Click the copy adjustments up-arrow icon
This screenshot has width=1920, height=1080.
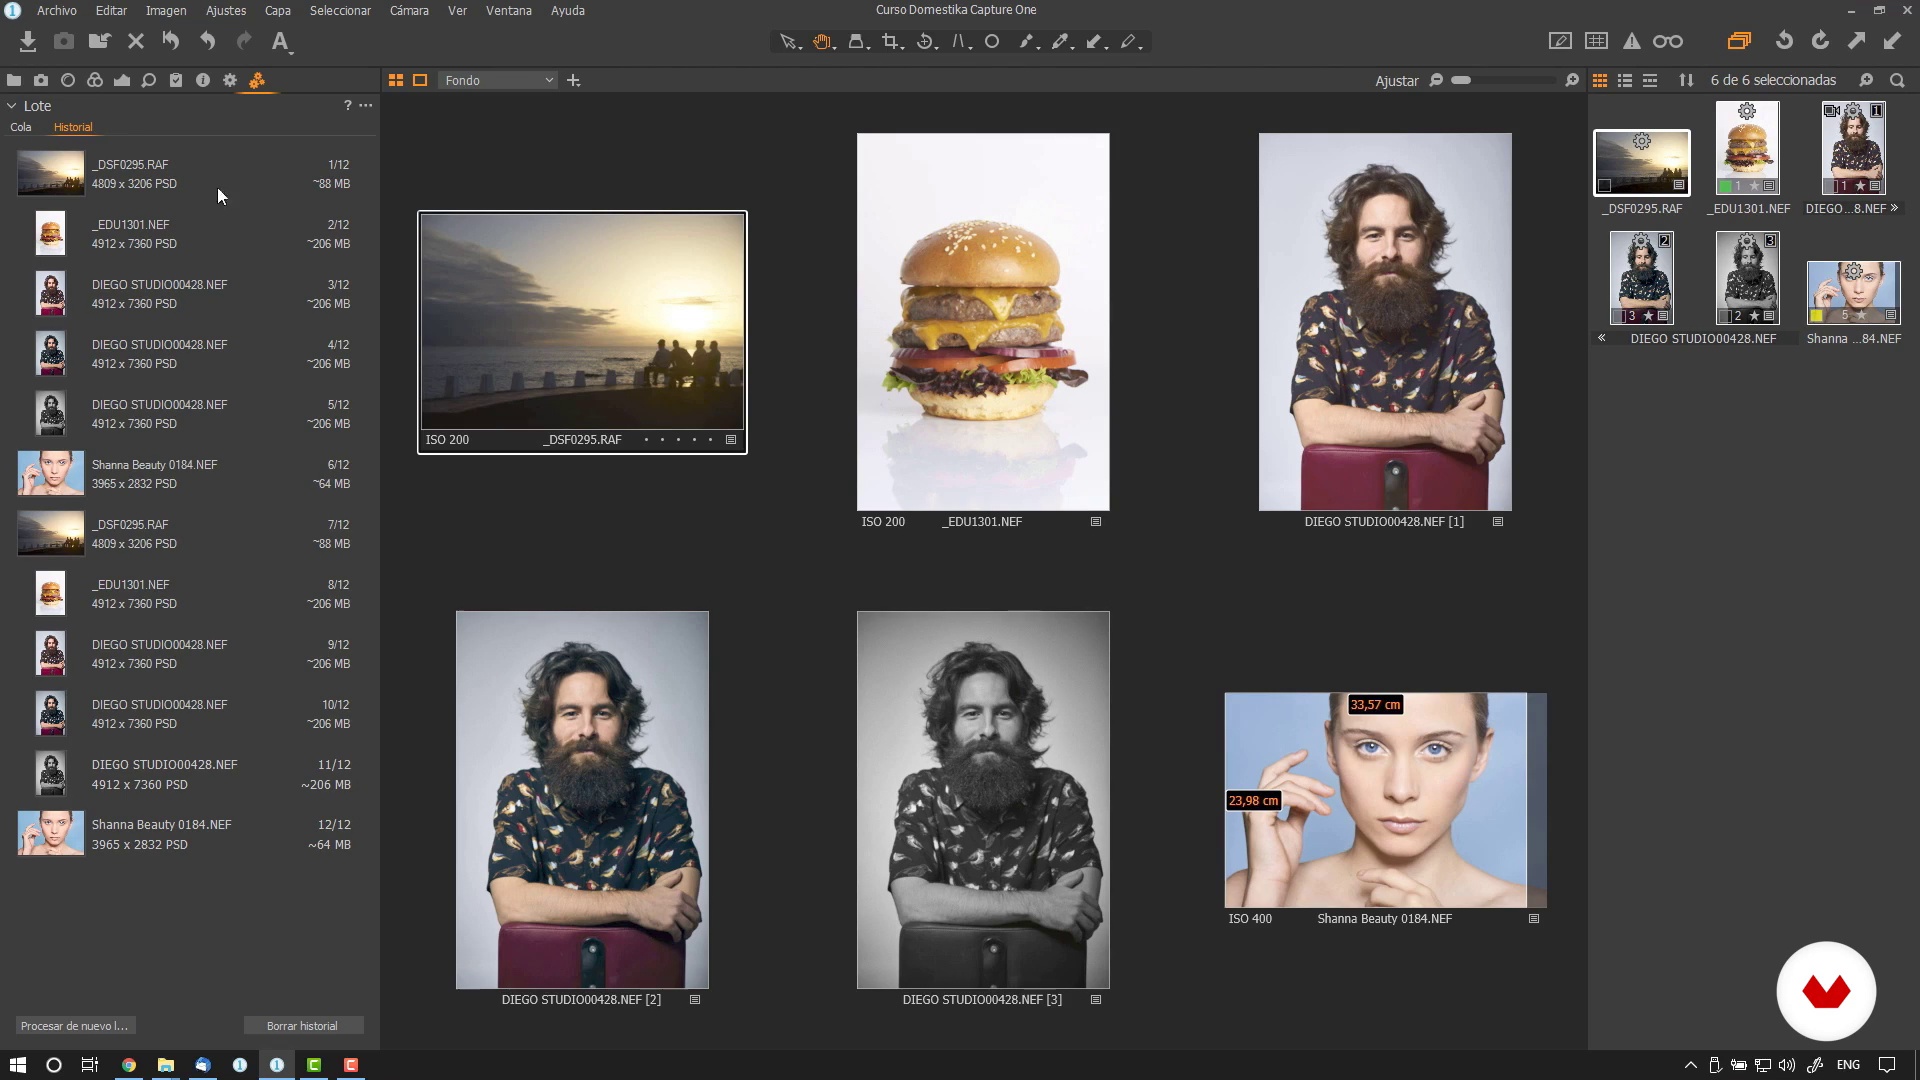point(1856,41)
